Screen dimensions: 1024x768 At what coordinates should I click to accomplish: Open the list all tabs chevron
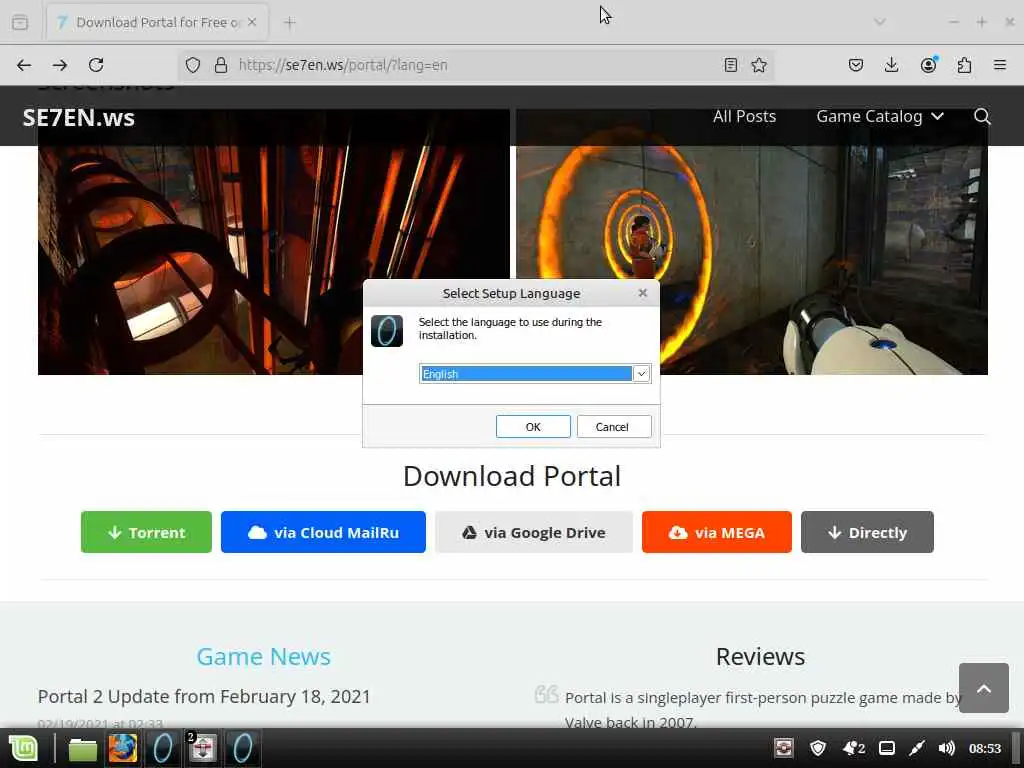point(880,22)
